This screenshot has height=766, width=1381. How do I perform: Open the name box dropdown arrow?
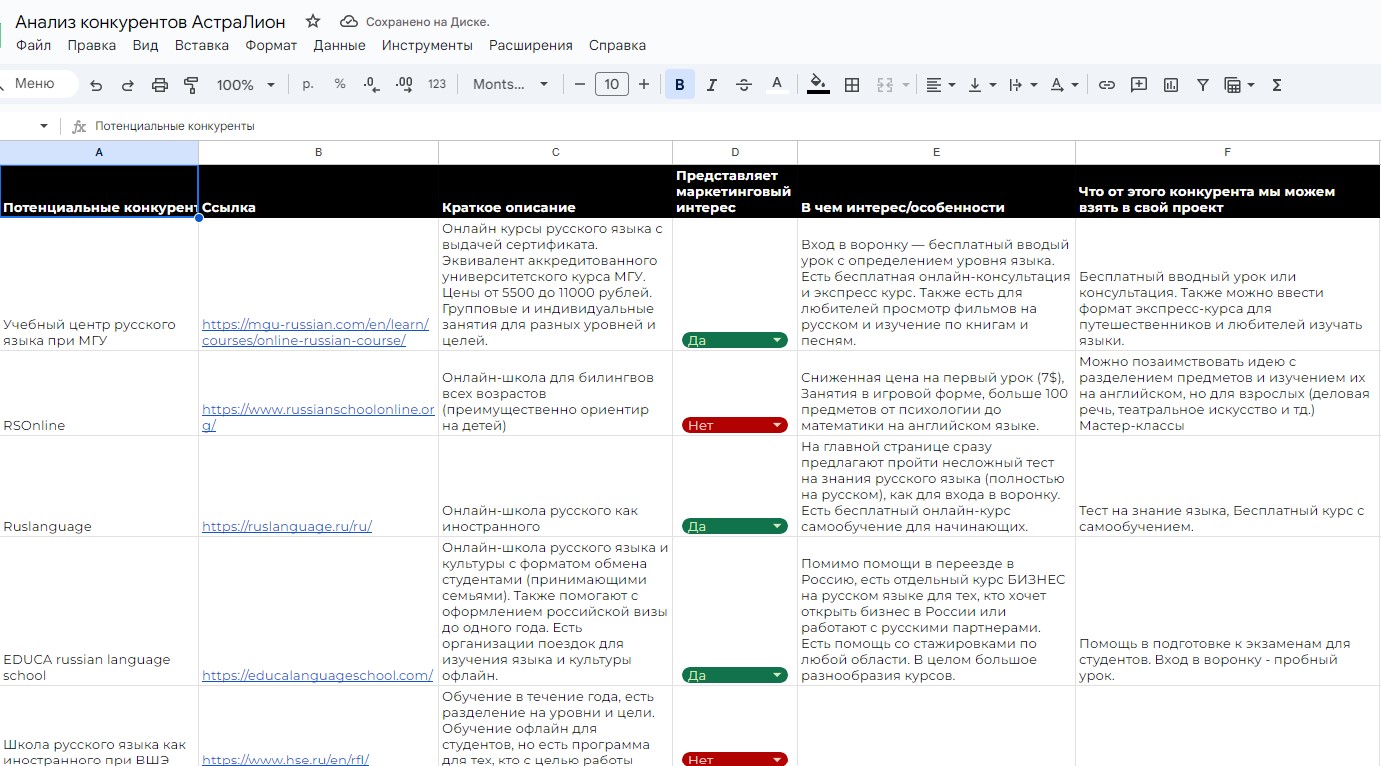click(43, 126)
